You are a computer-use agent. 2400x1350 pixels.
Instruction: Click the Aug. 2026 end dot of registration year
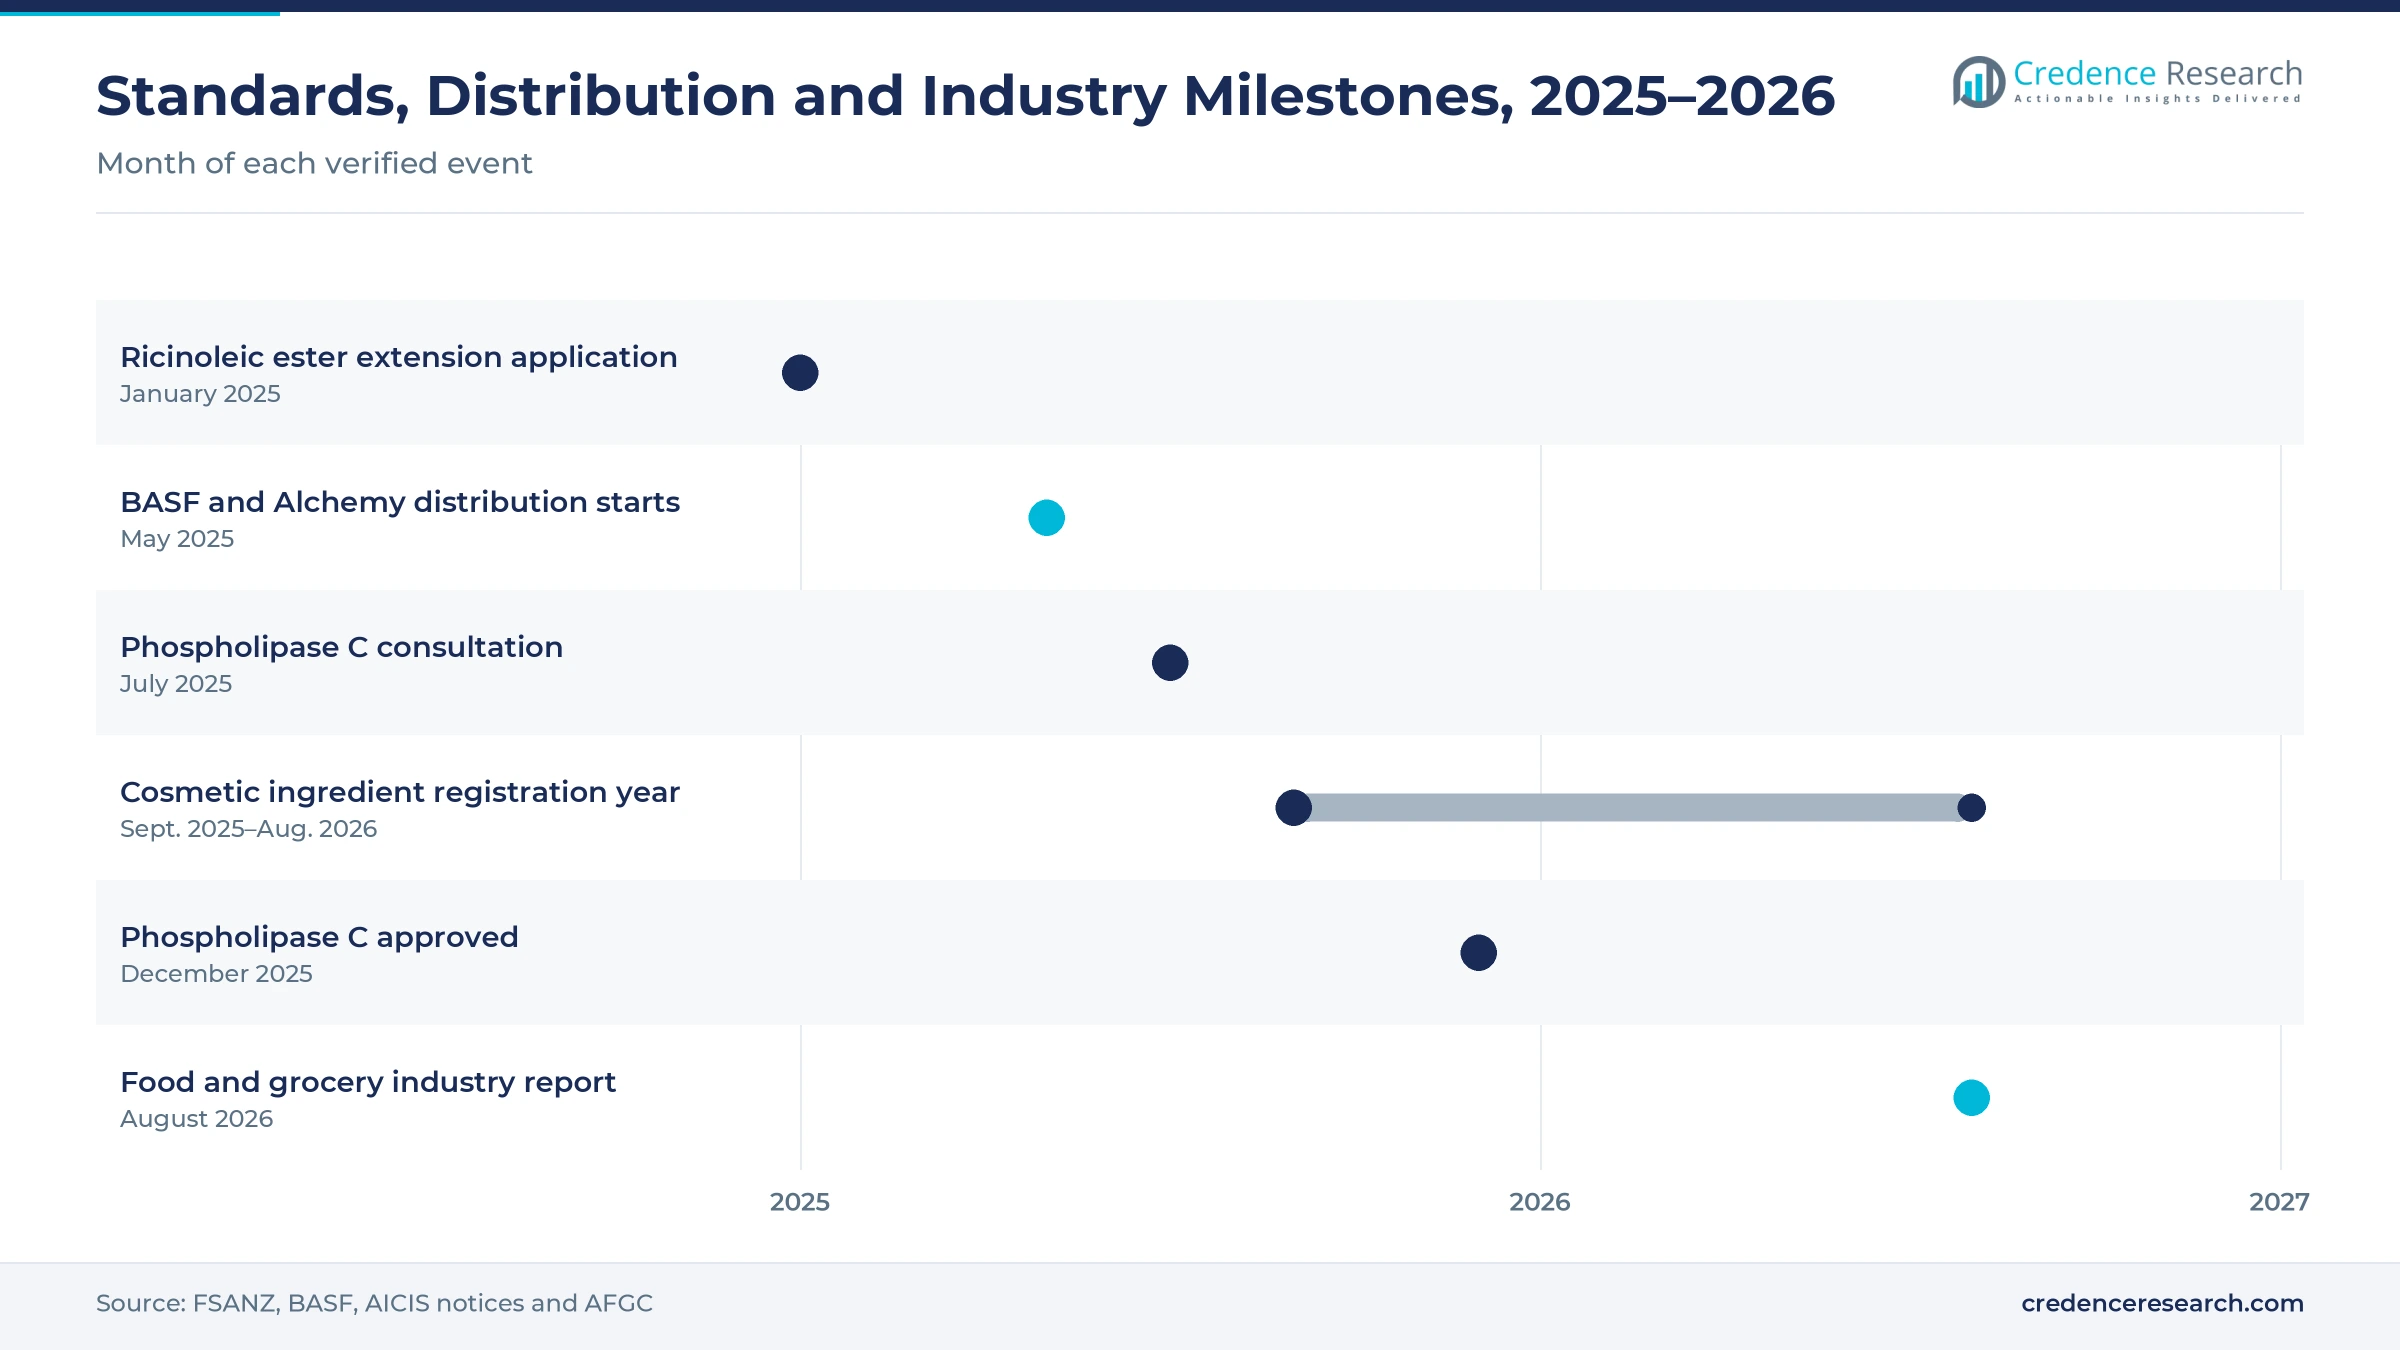tap(1971, 808)
